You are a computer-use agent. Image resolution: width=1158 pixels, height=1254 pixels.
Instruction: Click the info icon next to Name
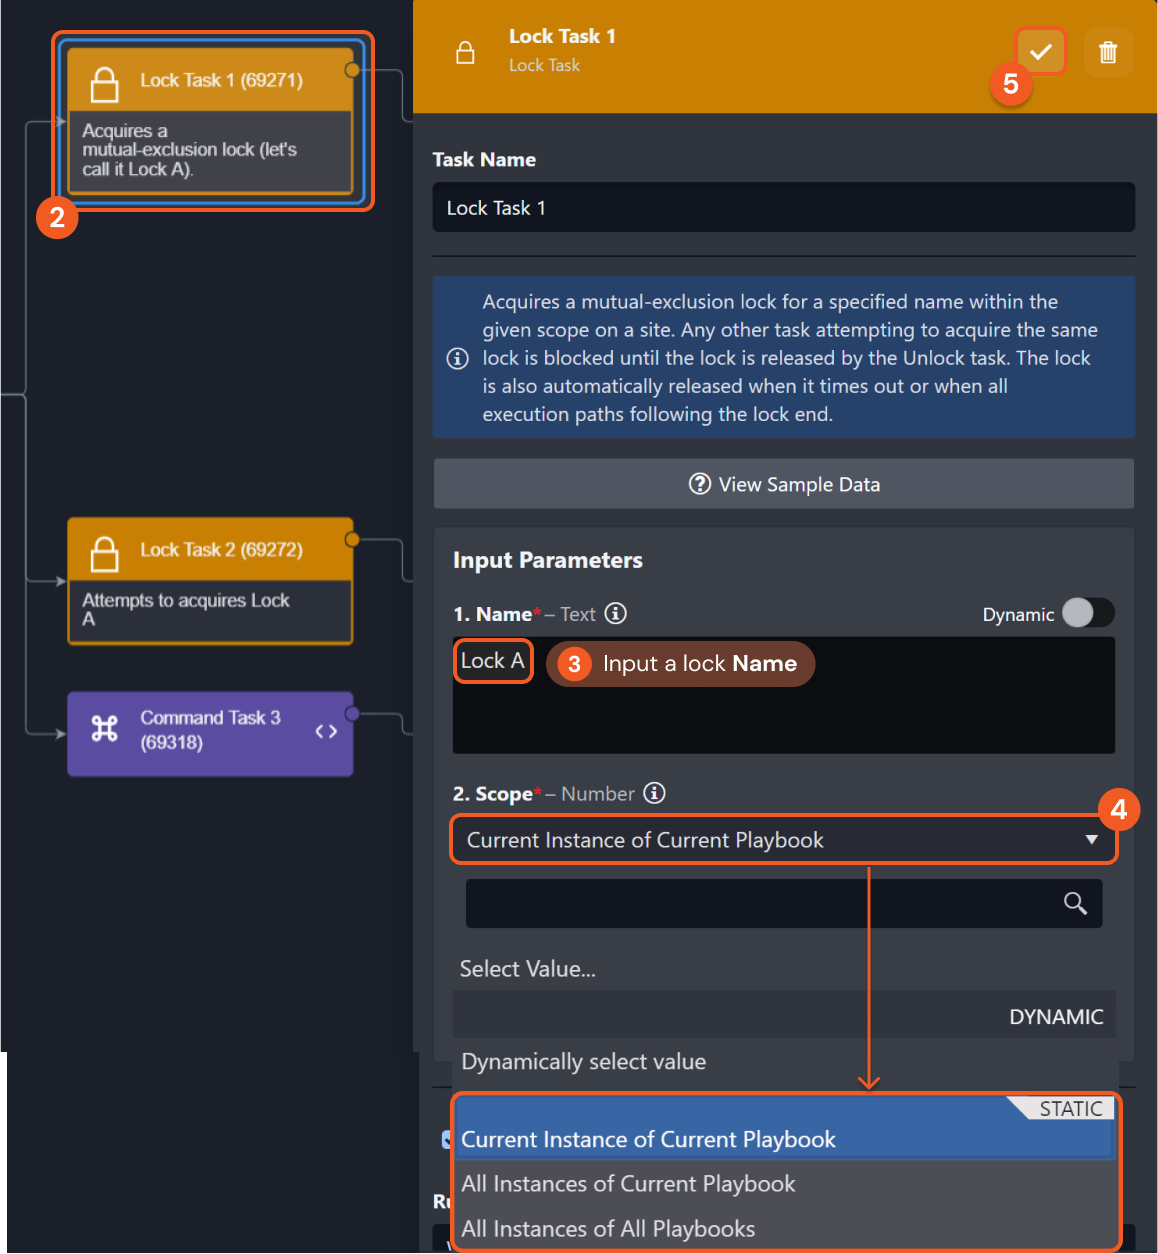click(x=616, y=613)
